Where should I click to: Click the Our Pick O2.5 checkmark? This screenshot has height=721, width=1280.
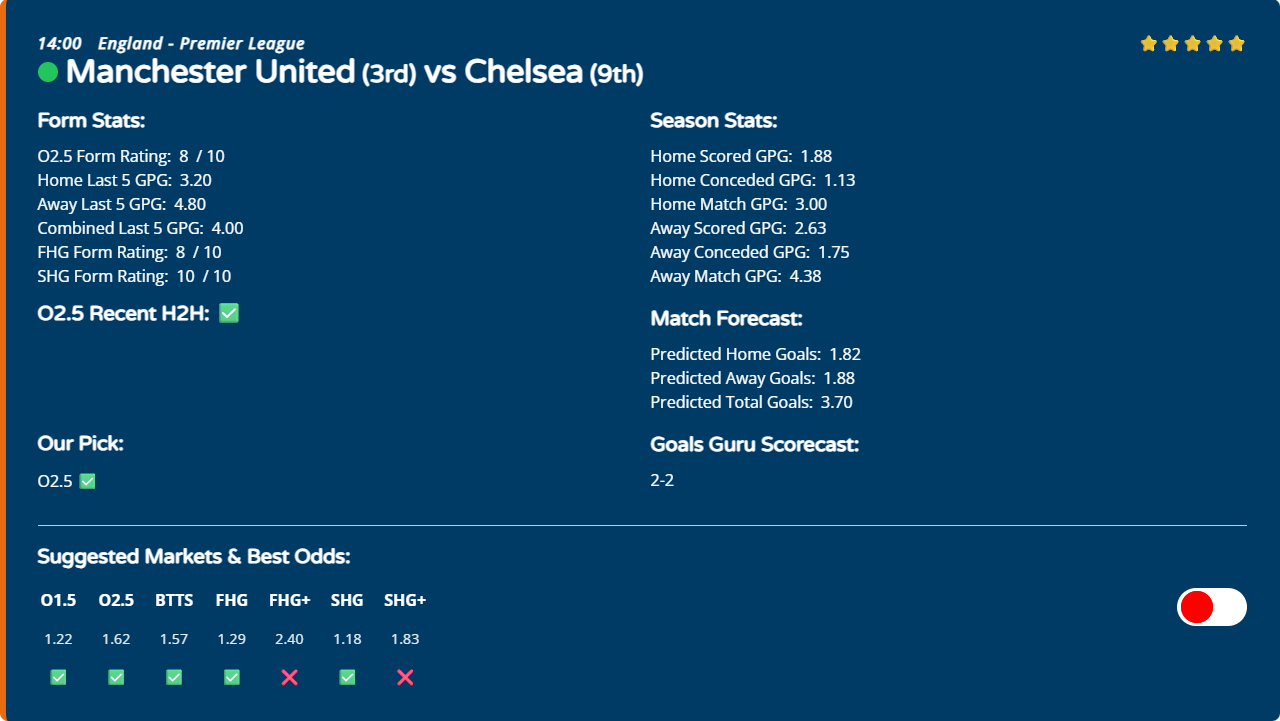[x=87, y=481]
